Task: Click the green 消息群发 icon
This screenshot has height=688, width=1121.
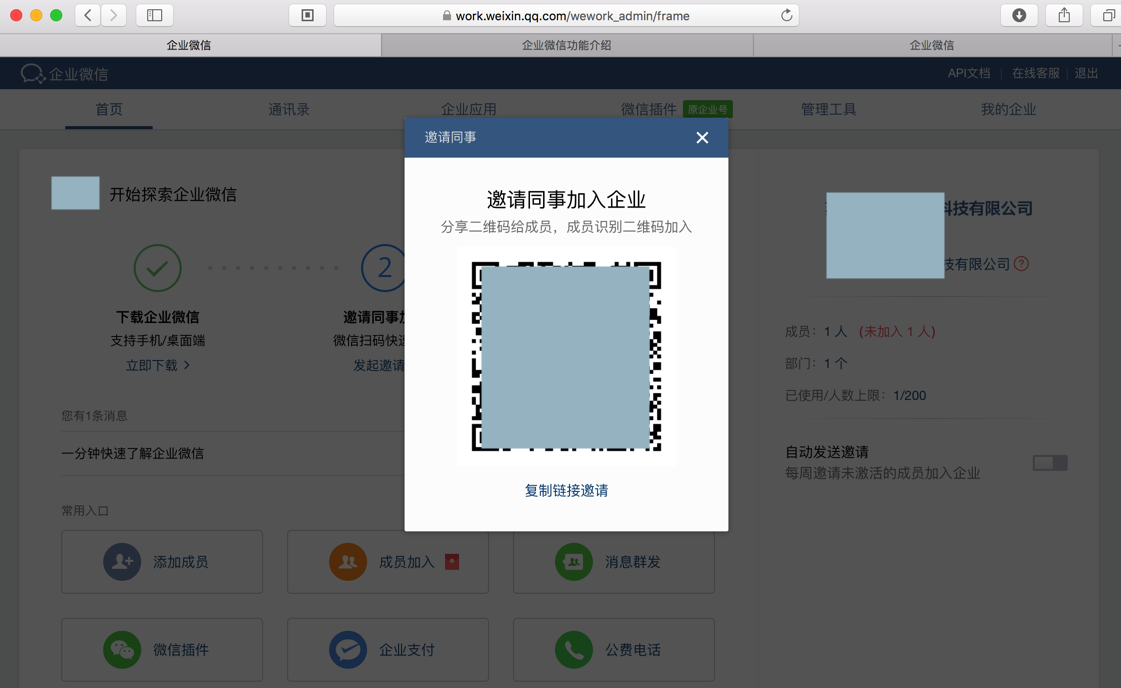Action: tap(574, 562)
